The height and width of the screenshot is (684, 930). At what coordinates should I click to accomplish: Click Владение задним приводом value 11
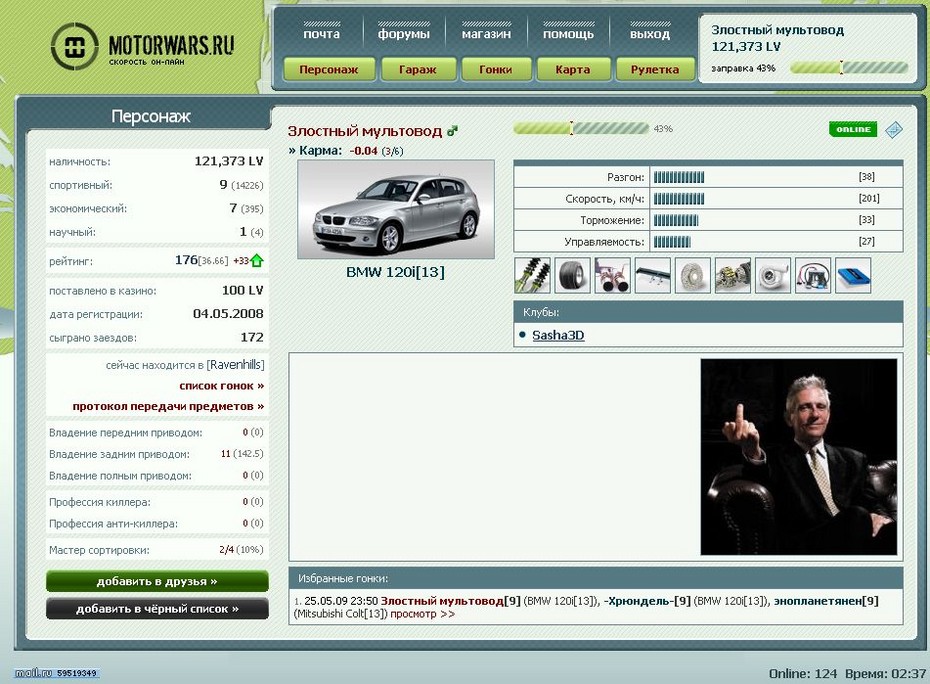click(225, 454)
